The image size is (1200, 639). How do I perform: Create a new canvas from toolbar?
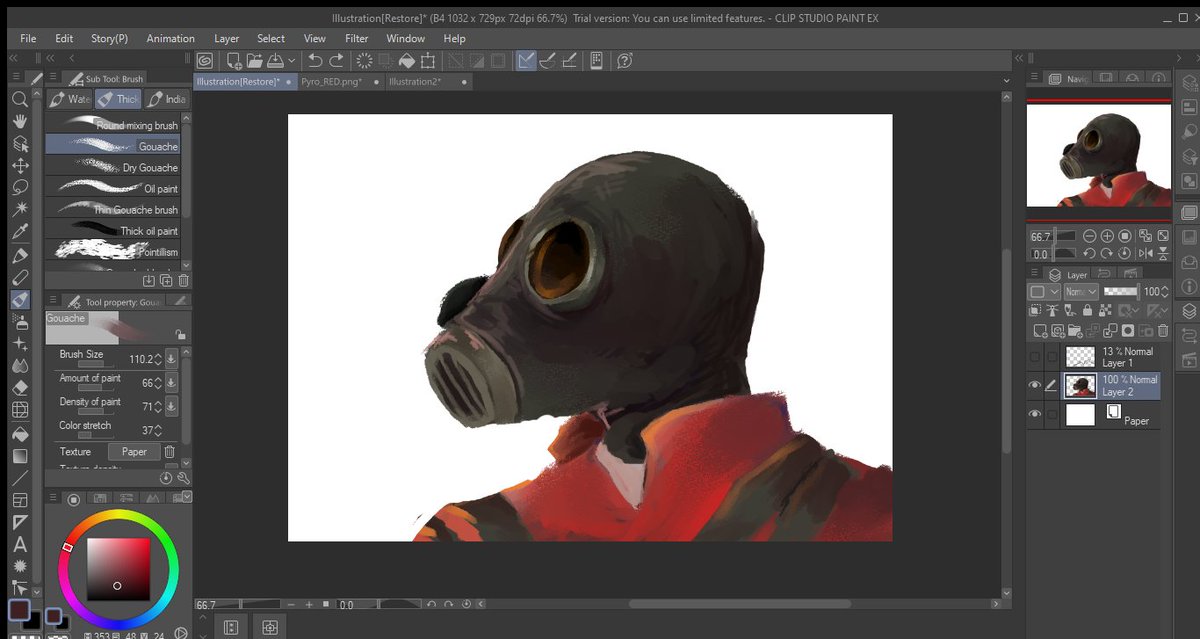[233, 61]
